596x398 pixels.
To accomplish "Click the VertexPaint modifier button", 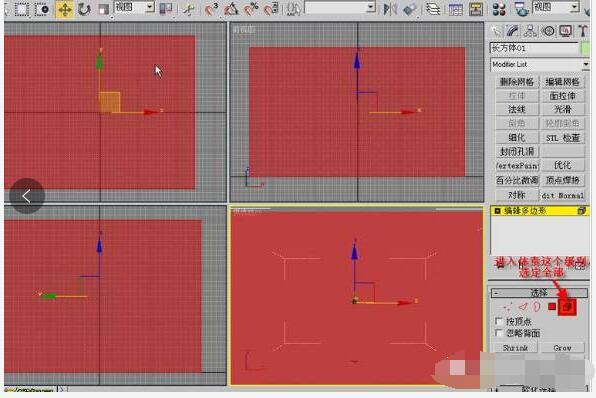I will (x=517, y=165).
